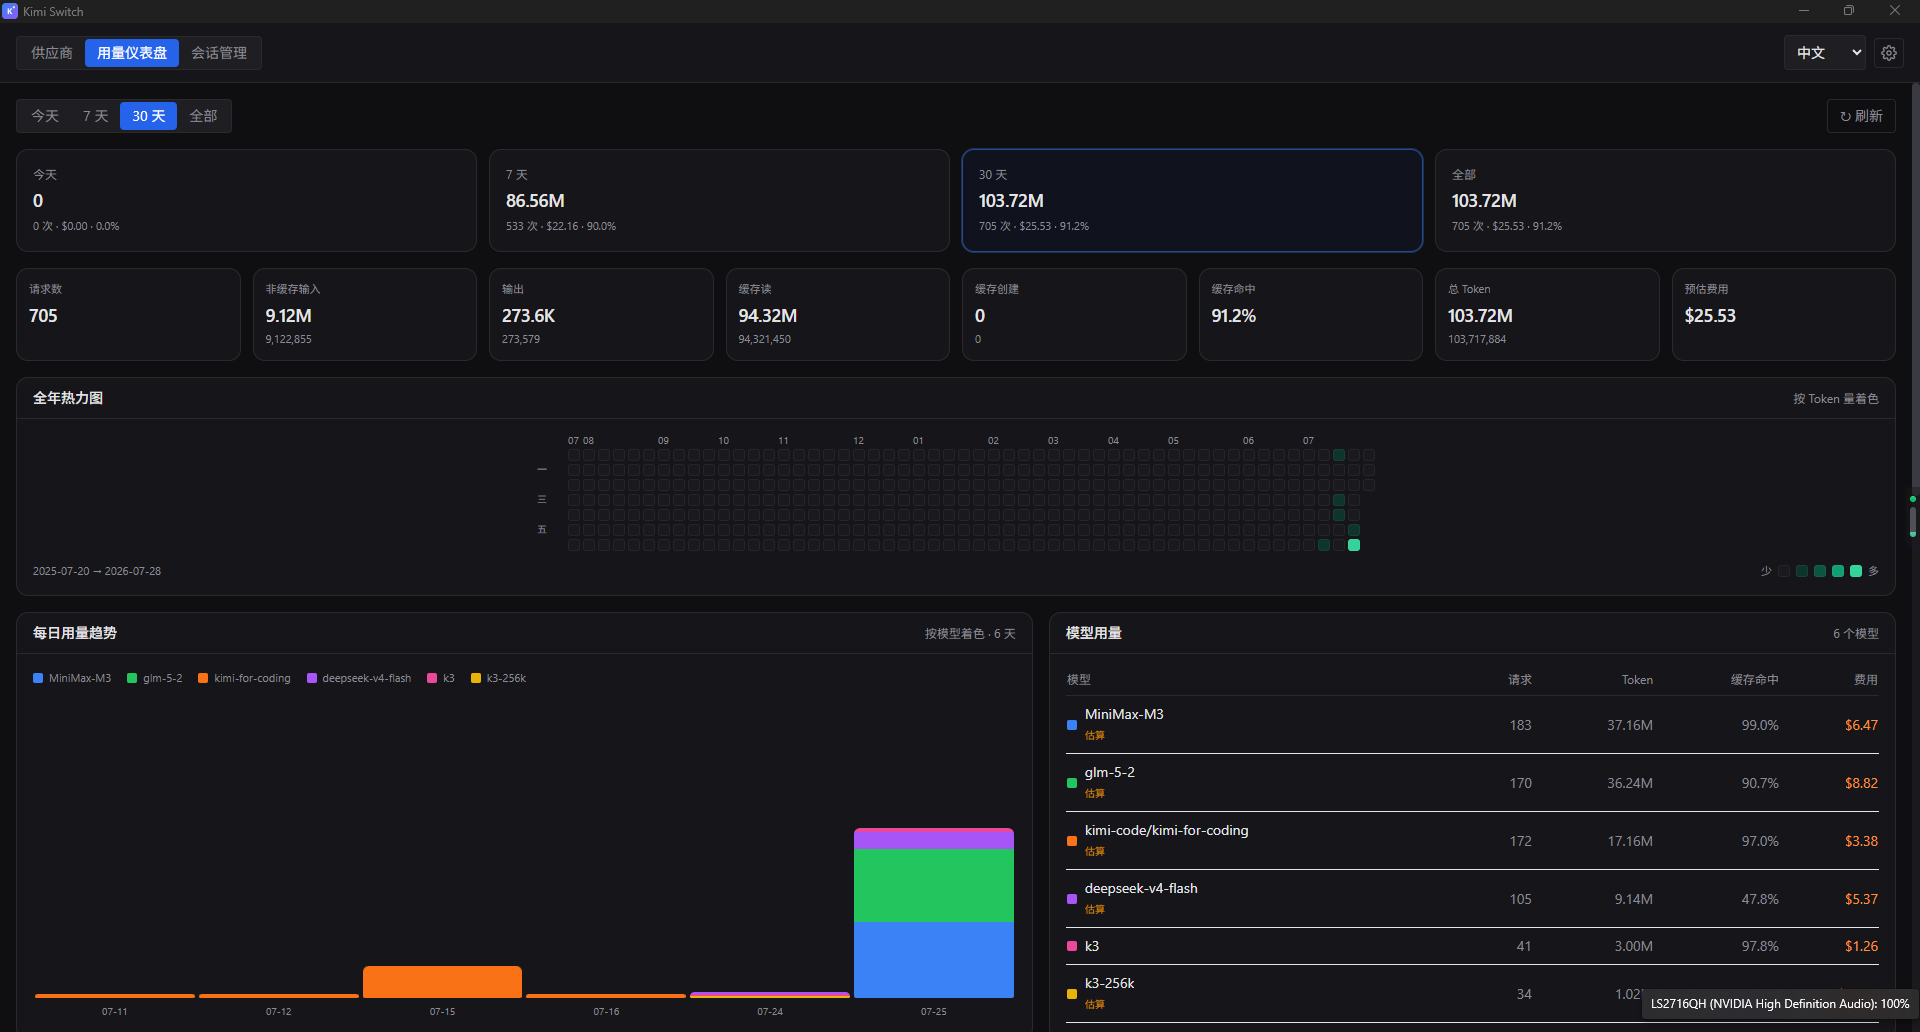Click the Kimi Switch app icon
The image size is (1920, 1032).
pos(10,11)
